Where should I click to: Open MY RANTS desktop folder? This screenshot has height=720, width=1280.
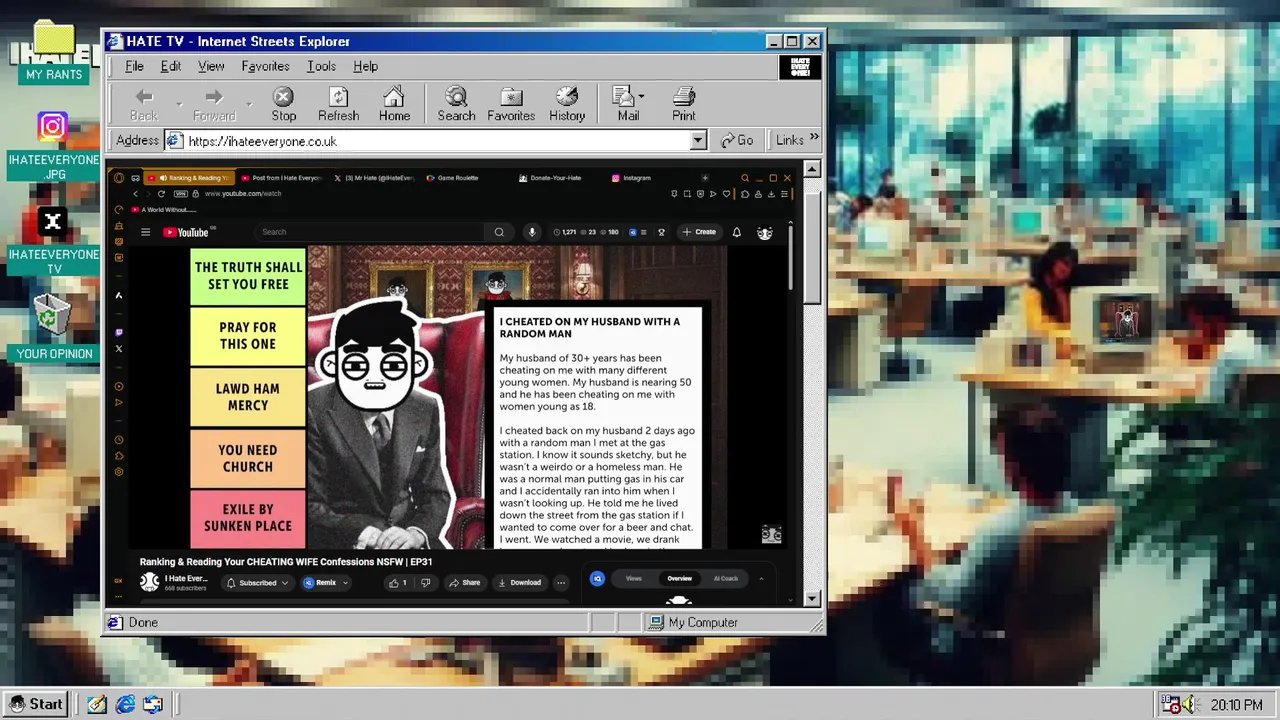[x=54, y=50]
